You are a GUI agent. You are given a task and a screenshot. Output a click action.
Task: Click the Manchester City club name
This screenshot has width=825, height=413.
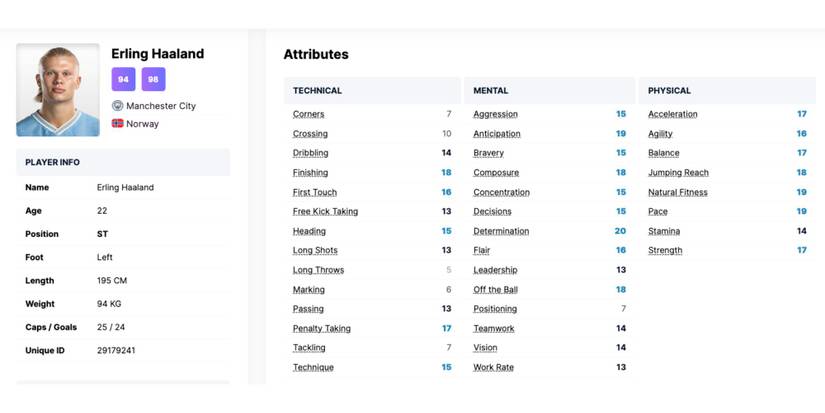(x=161, y=106)
